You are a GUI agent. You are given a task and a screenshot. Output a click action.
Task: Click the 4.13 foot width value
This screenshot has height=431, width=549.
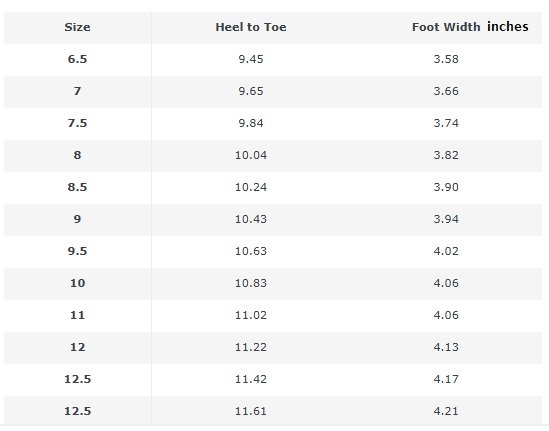[446, 347]
